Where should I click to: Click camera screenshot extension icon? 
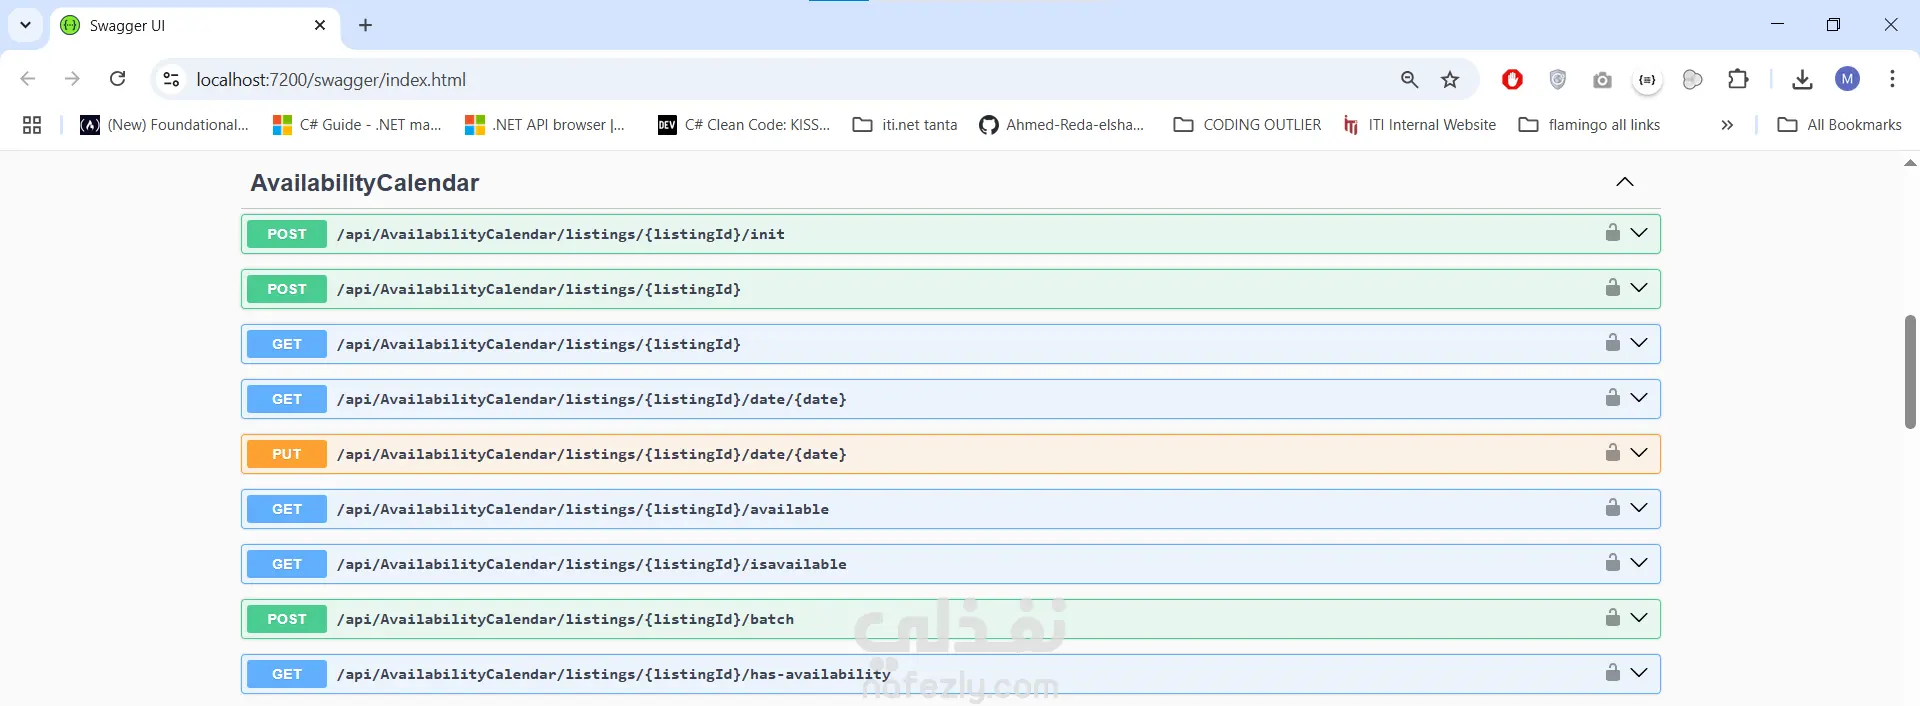pyautogui.click(x=1602, y=80)
